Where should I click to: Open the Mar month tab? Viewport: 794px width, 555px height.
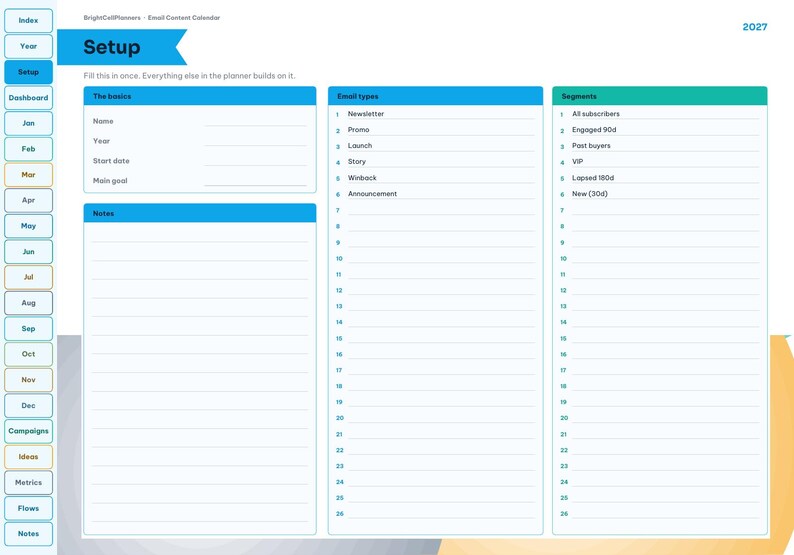(x=28, y=175)
